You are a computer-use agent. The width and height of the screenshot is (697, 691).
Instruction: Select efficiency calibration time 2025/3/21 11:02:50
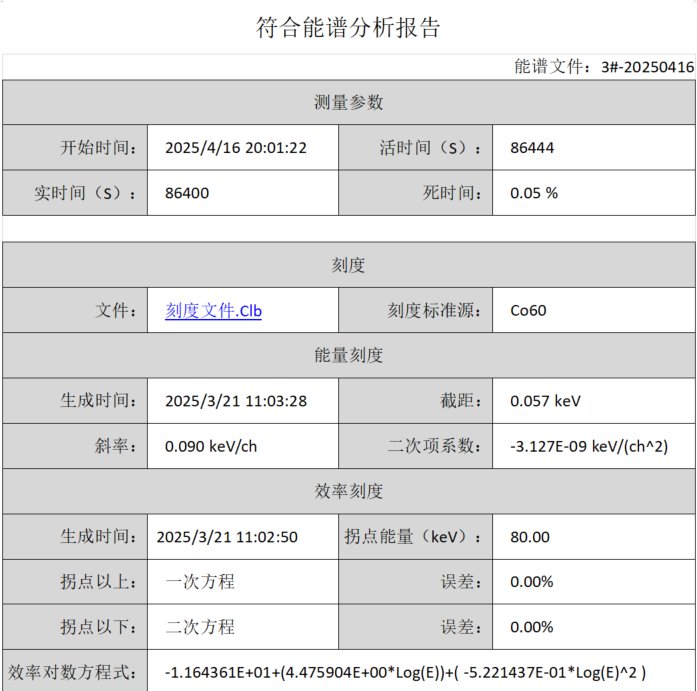[227, 537]
